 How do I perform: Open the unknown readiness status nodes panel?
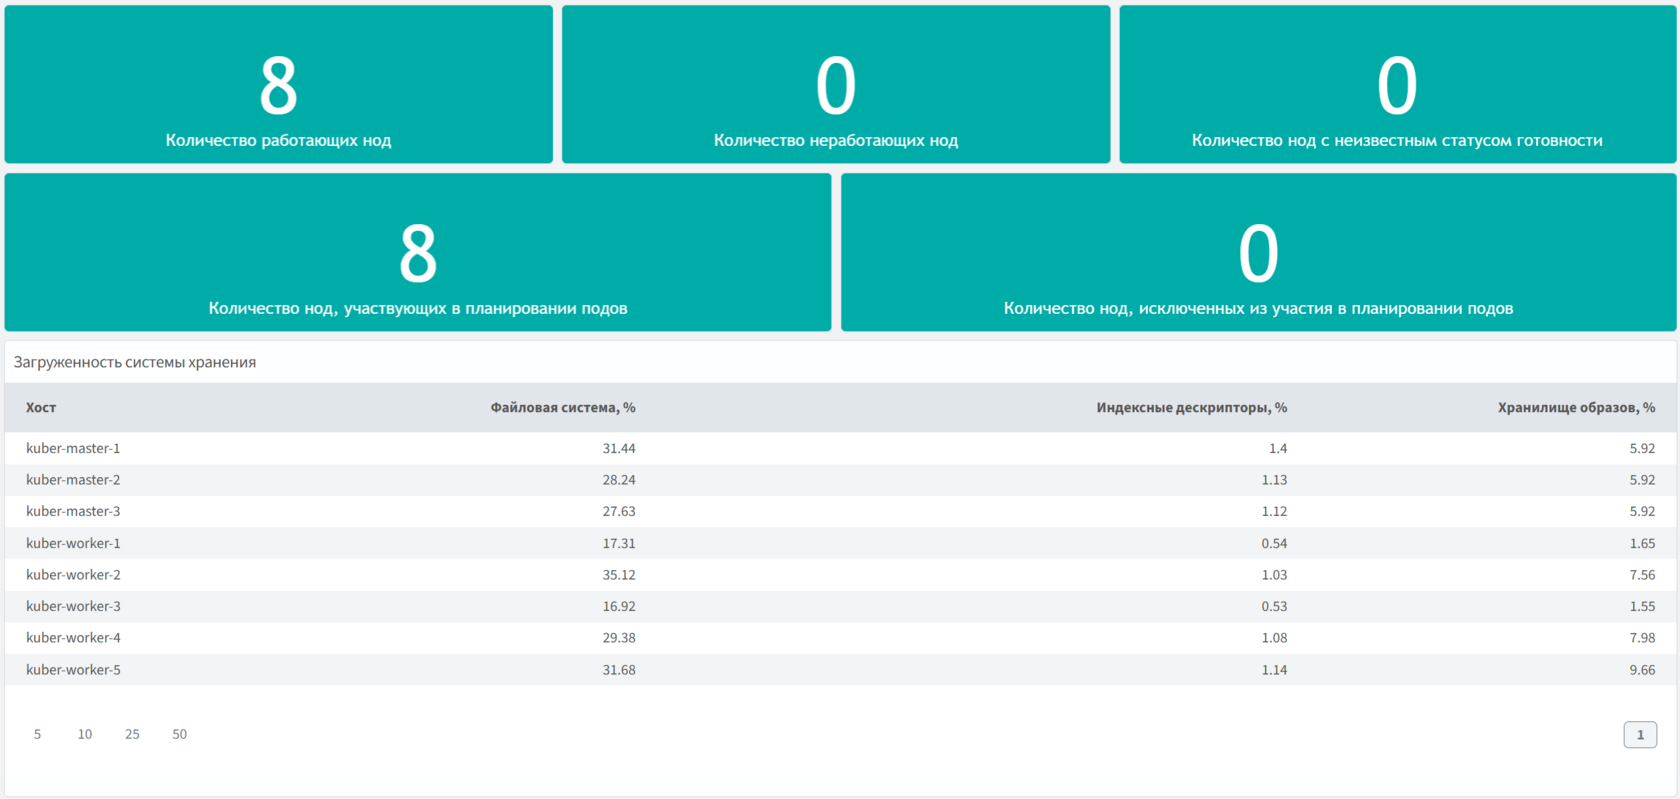click(1396, 85)
